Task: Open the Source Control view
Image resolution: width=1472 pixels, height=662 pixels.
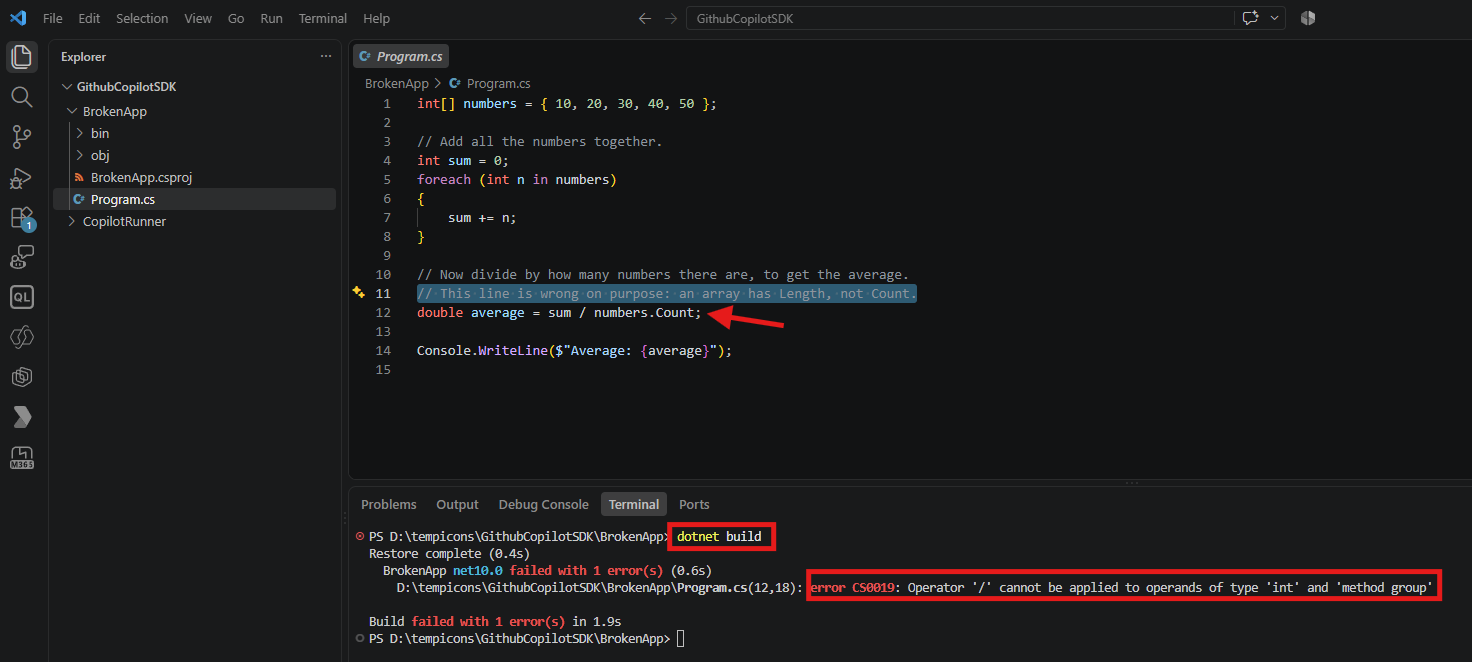Action: tap(21, 137)
